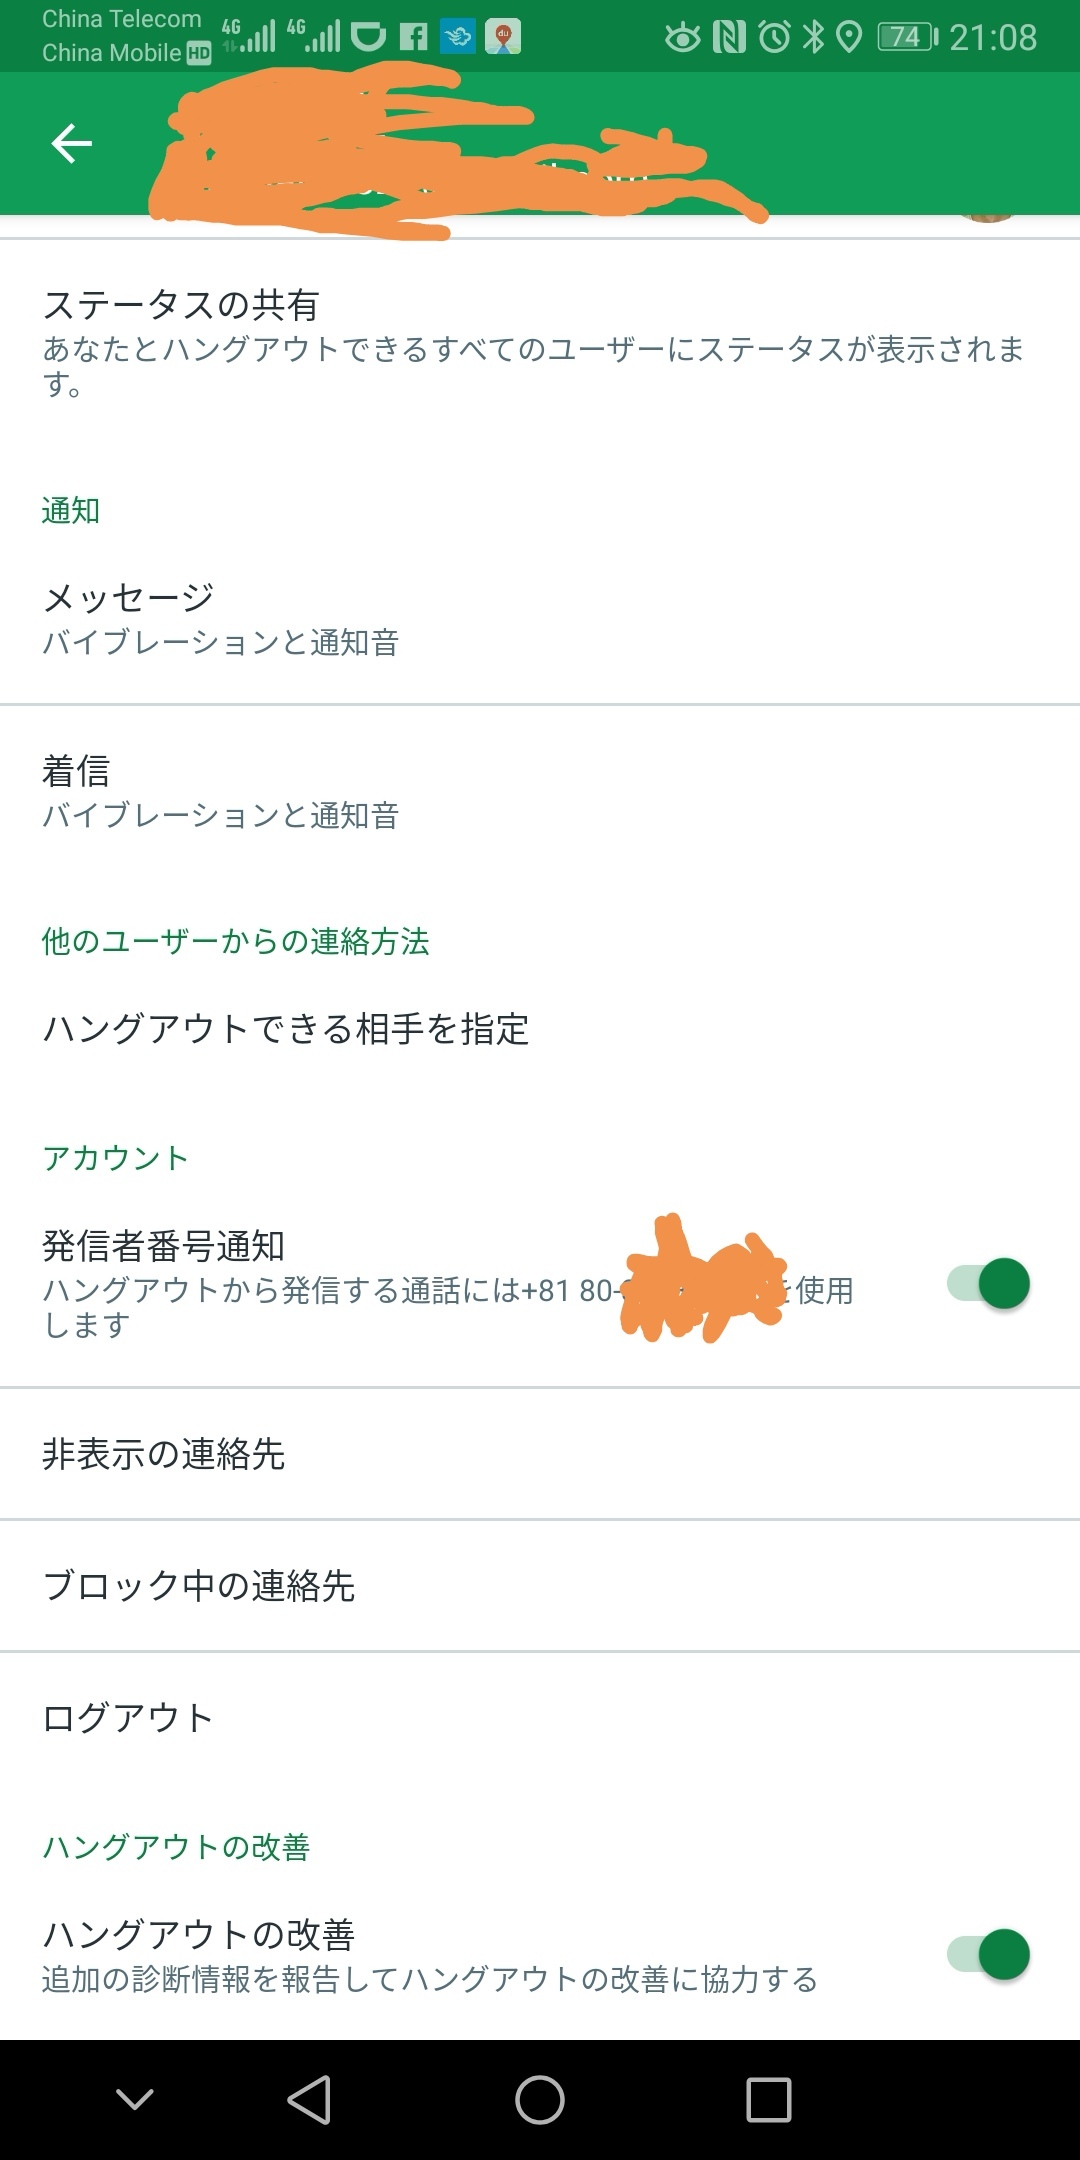Hide the navigation bar with chevron
This screenshot has height=2160, width=1080.
click(x=135, y=2099)
